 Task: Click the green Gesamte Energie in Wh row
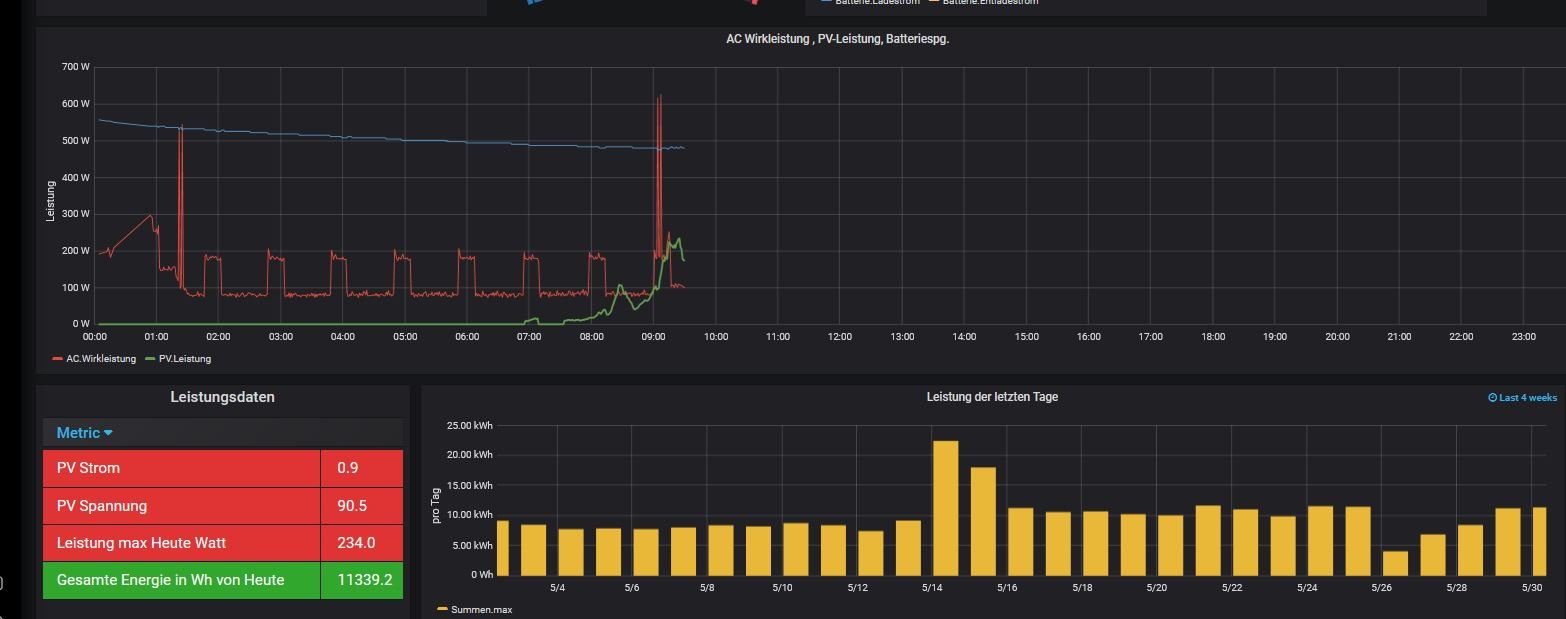click(x=181, y=580)
